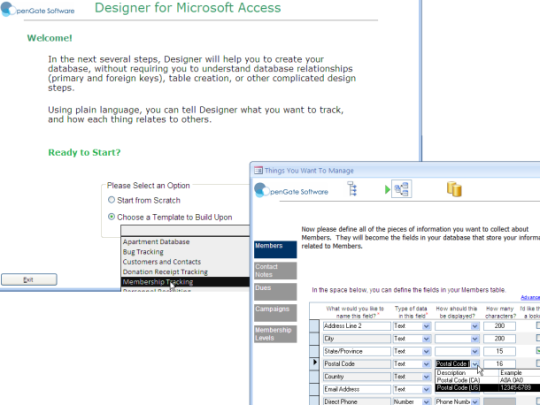Open data type dropdown for City
The width and height of the screenshot is (540, 405).
tap(426, 339)
